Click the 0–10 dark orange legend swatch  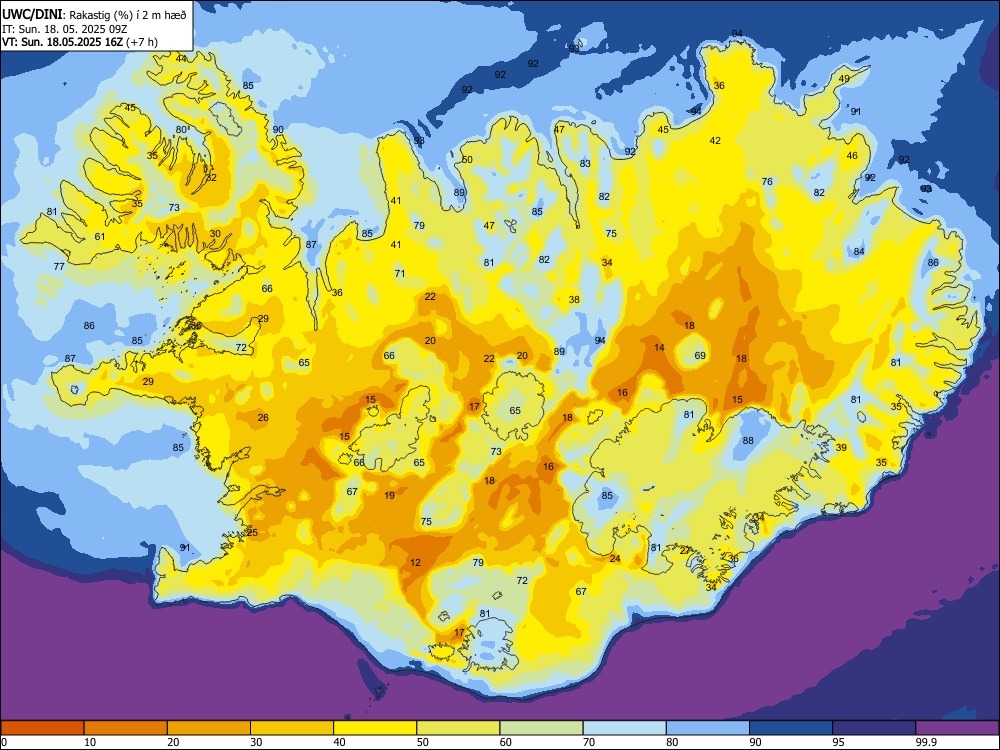43,728
